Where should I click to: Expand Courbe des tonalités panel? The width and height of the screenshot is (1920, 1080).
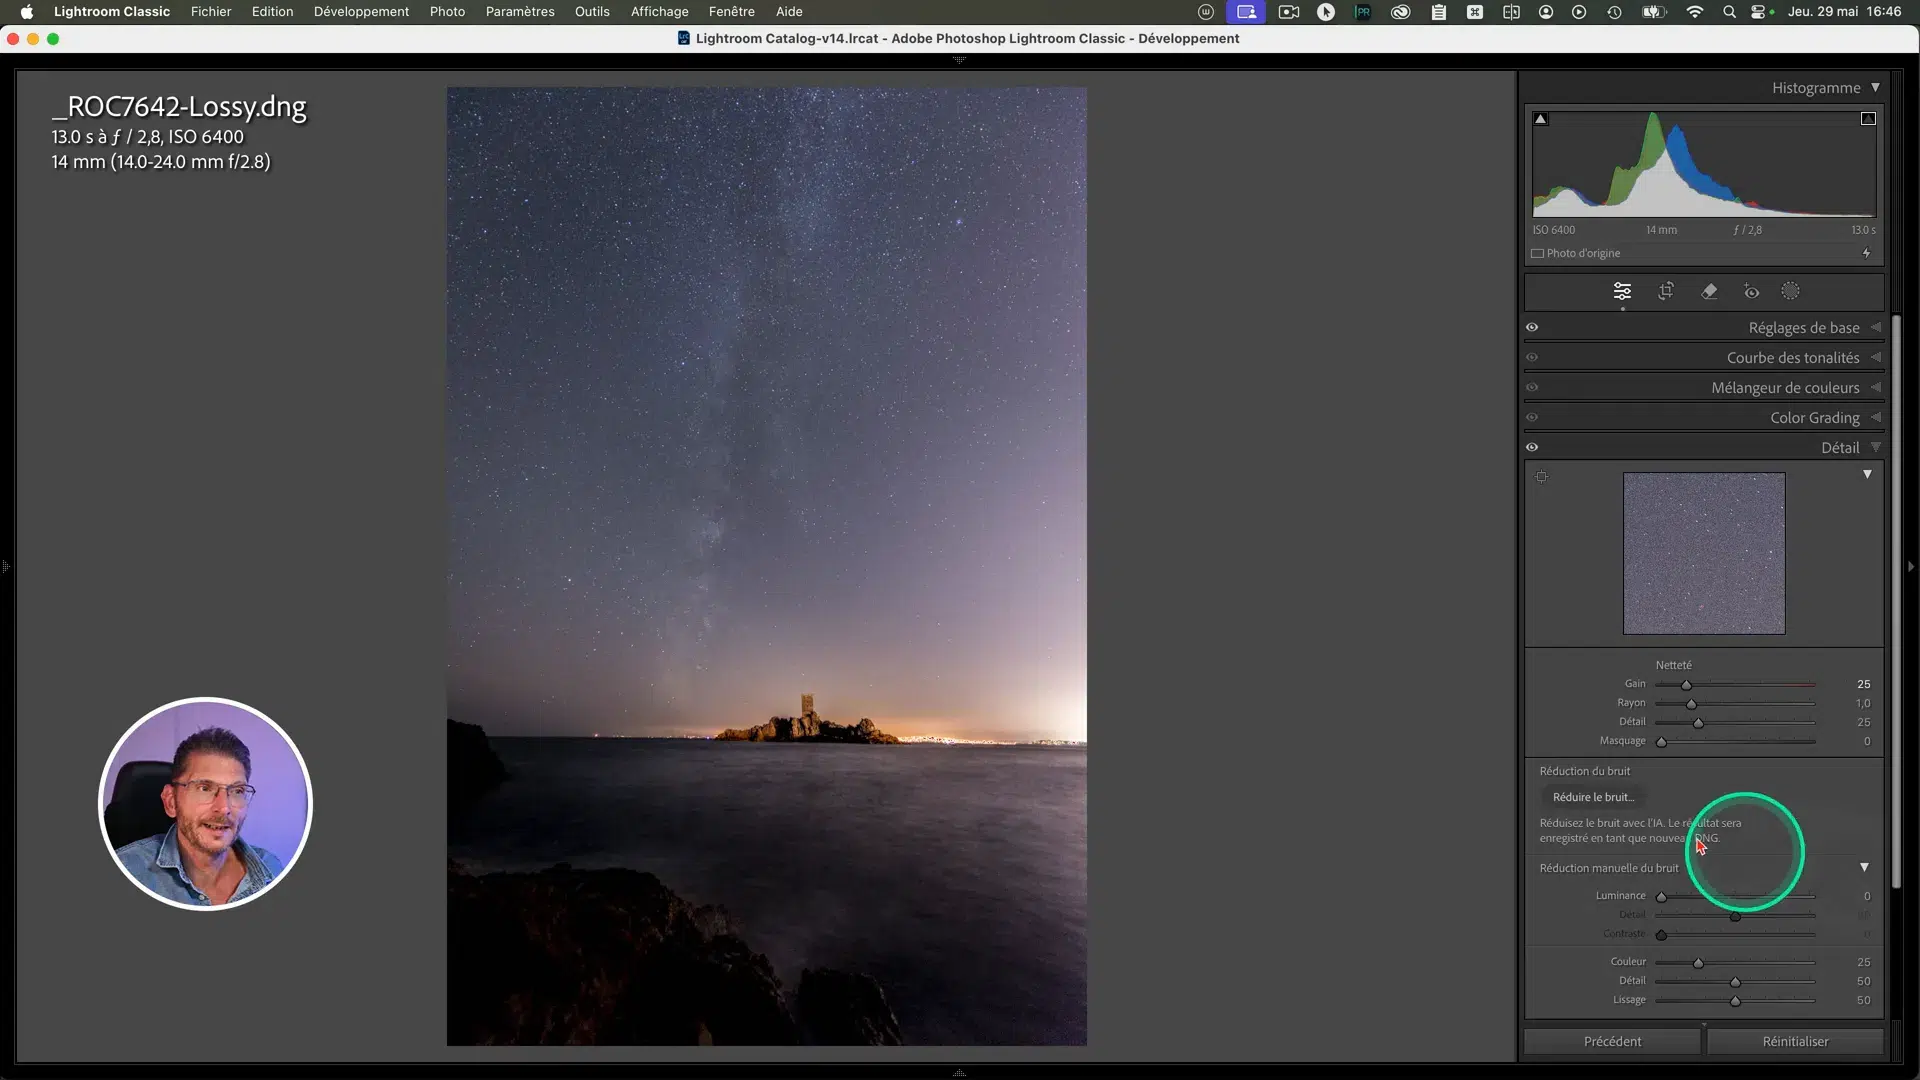[1876, 357]
